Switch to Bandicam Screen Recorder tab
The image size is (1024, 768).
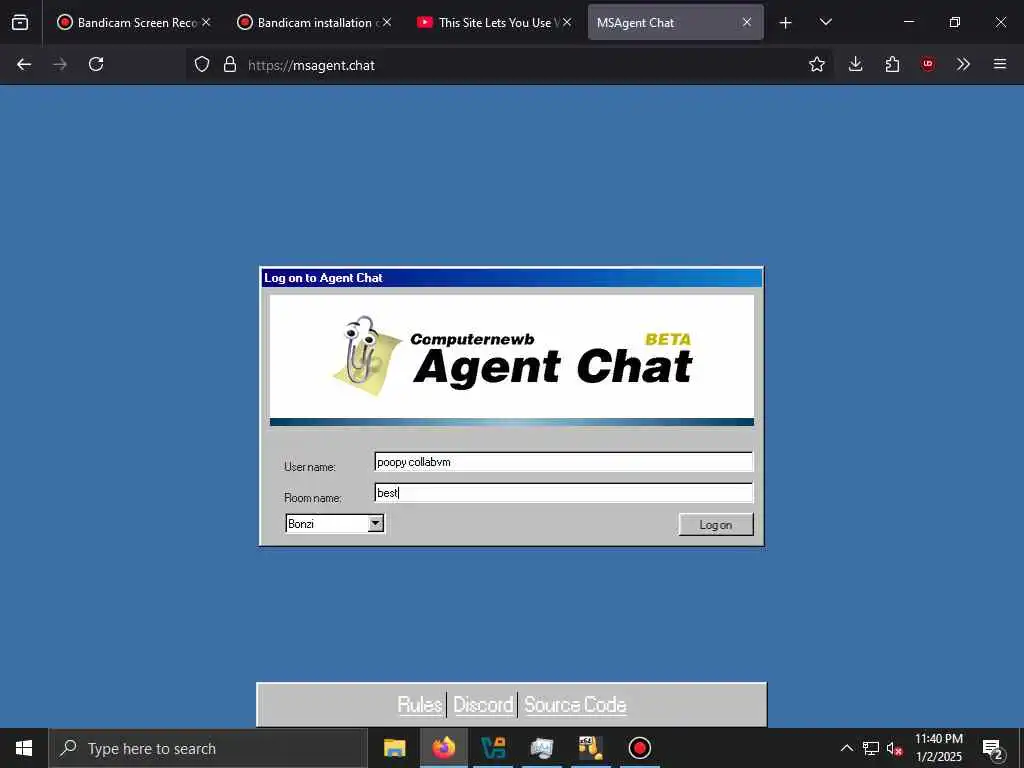(x=127, y=23)
